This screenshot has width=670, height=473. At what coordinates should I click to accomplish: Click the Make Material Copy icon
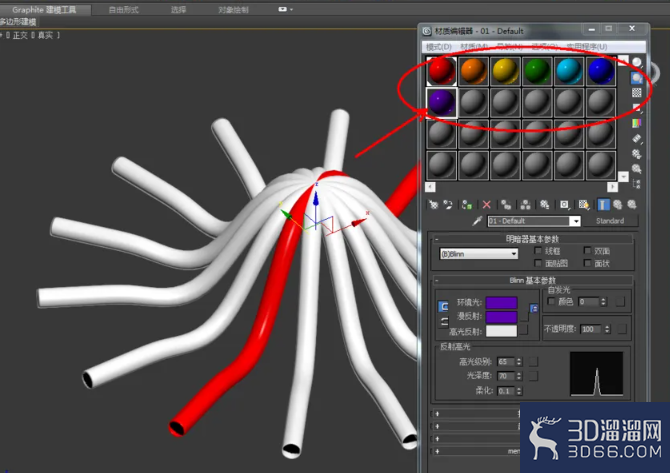click(506, 205)
